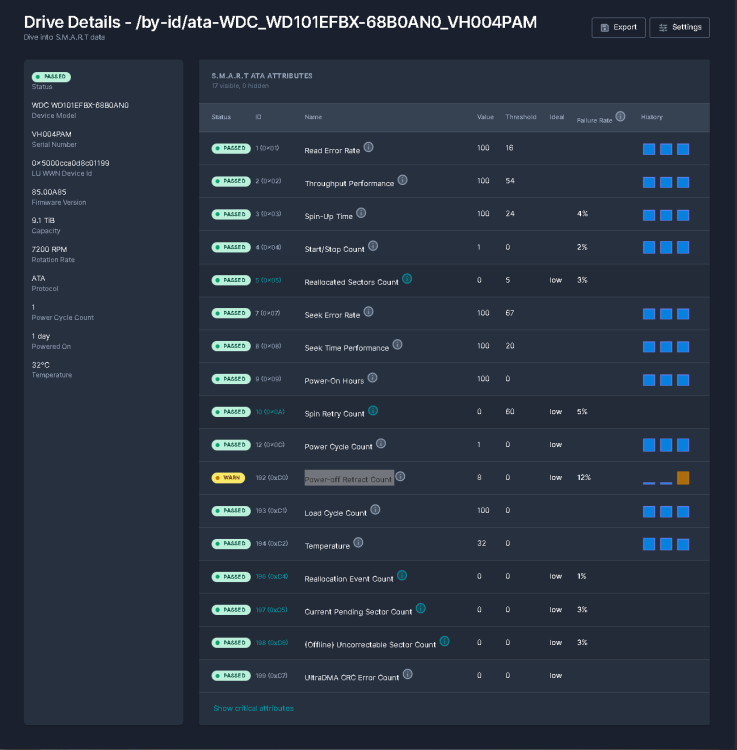Click serial number VH004PAM in sidebar
This screenshot has width=737, height=750.
[x=51, y=134]
